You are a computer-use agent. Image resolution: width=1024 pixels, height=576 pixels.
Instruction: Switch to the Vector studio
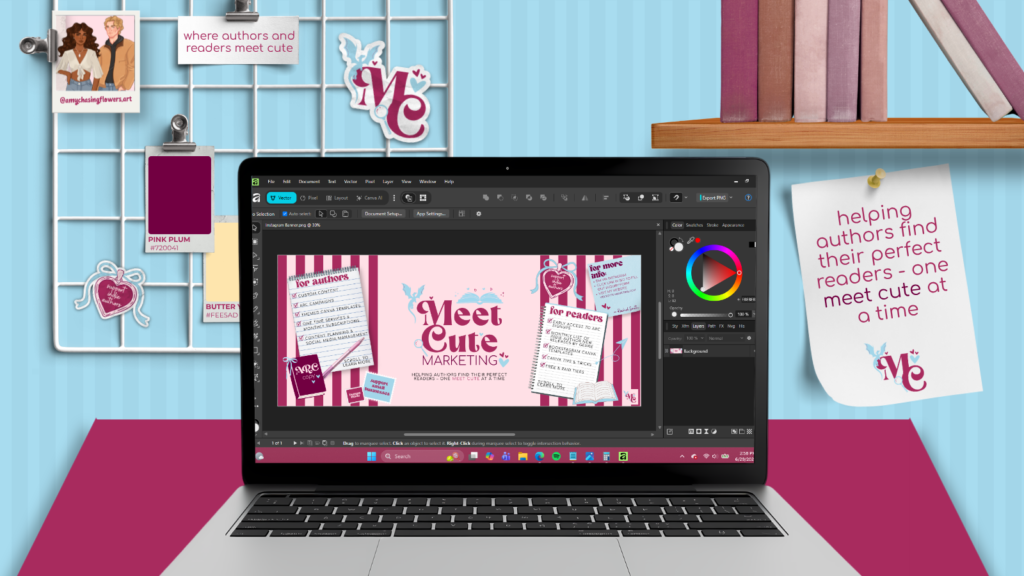pos(281,198)
